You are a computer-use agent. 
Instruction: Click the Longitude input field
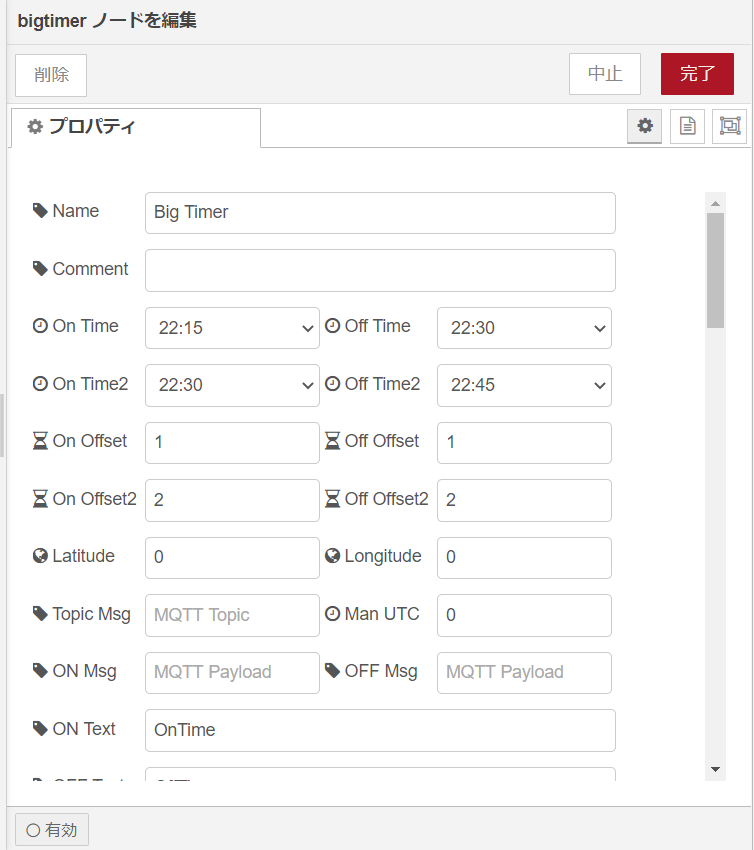[524, 558]
